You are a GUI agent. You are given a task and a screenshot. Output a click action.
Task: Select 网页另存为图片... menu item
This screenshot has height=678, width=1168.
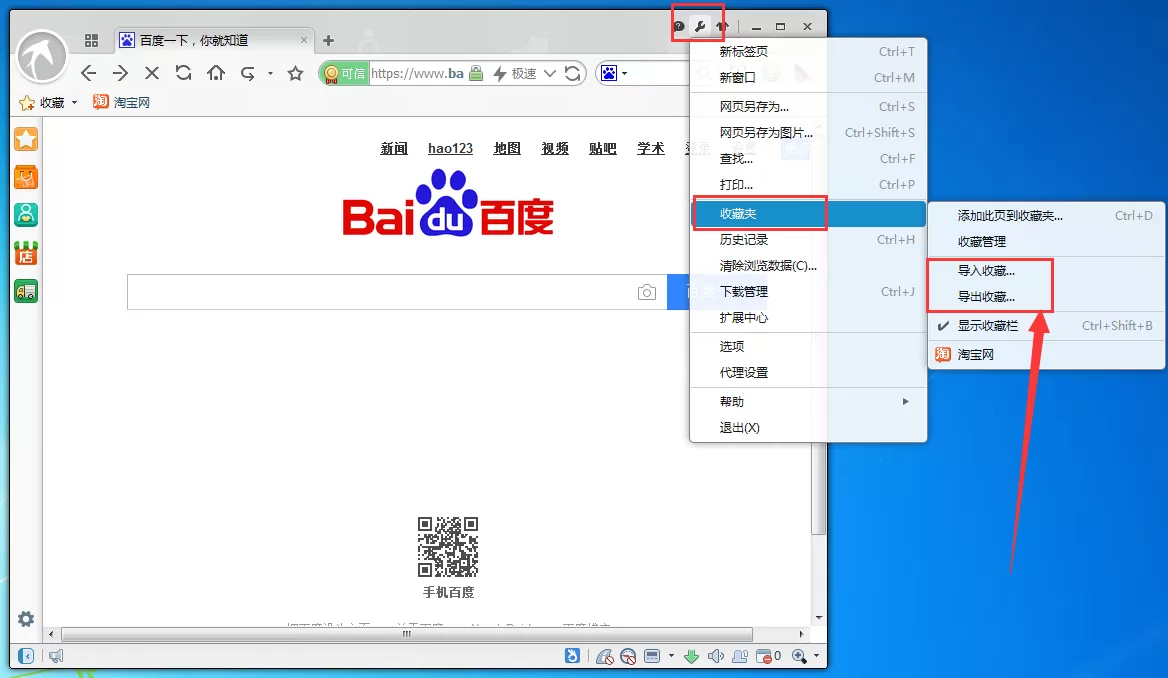pyautogui.click(x=809, y=133)
